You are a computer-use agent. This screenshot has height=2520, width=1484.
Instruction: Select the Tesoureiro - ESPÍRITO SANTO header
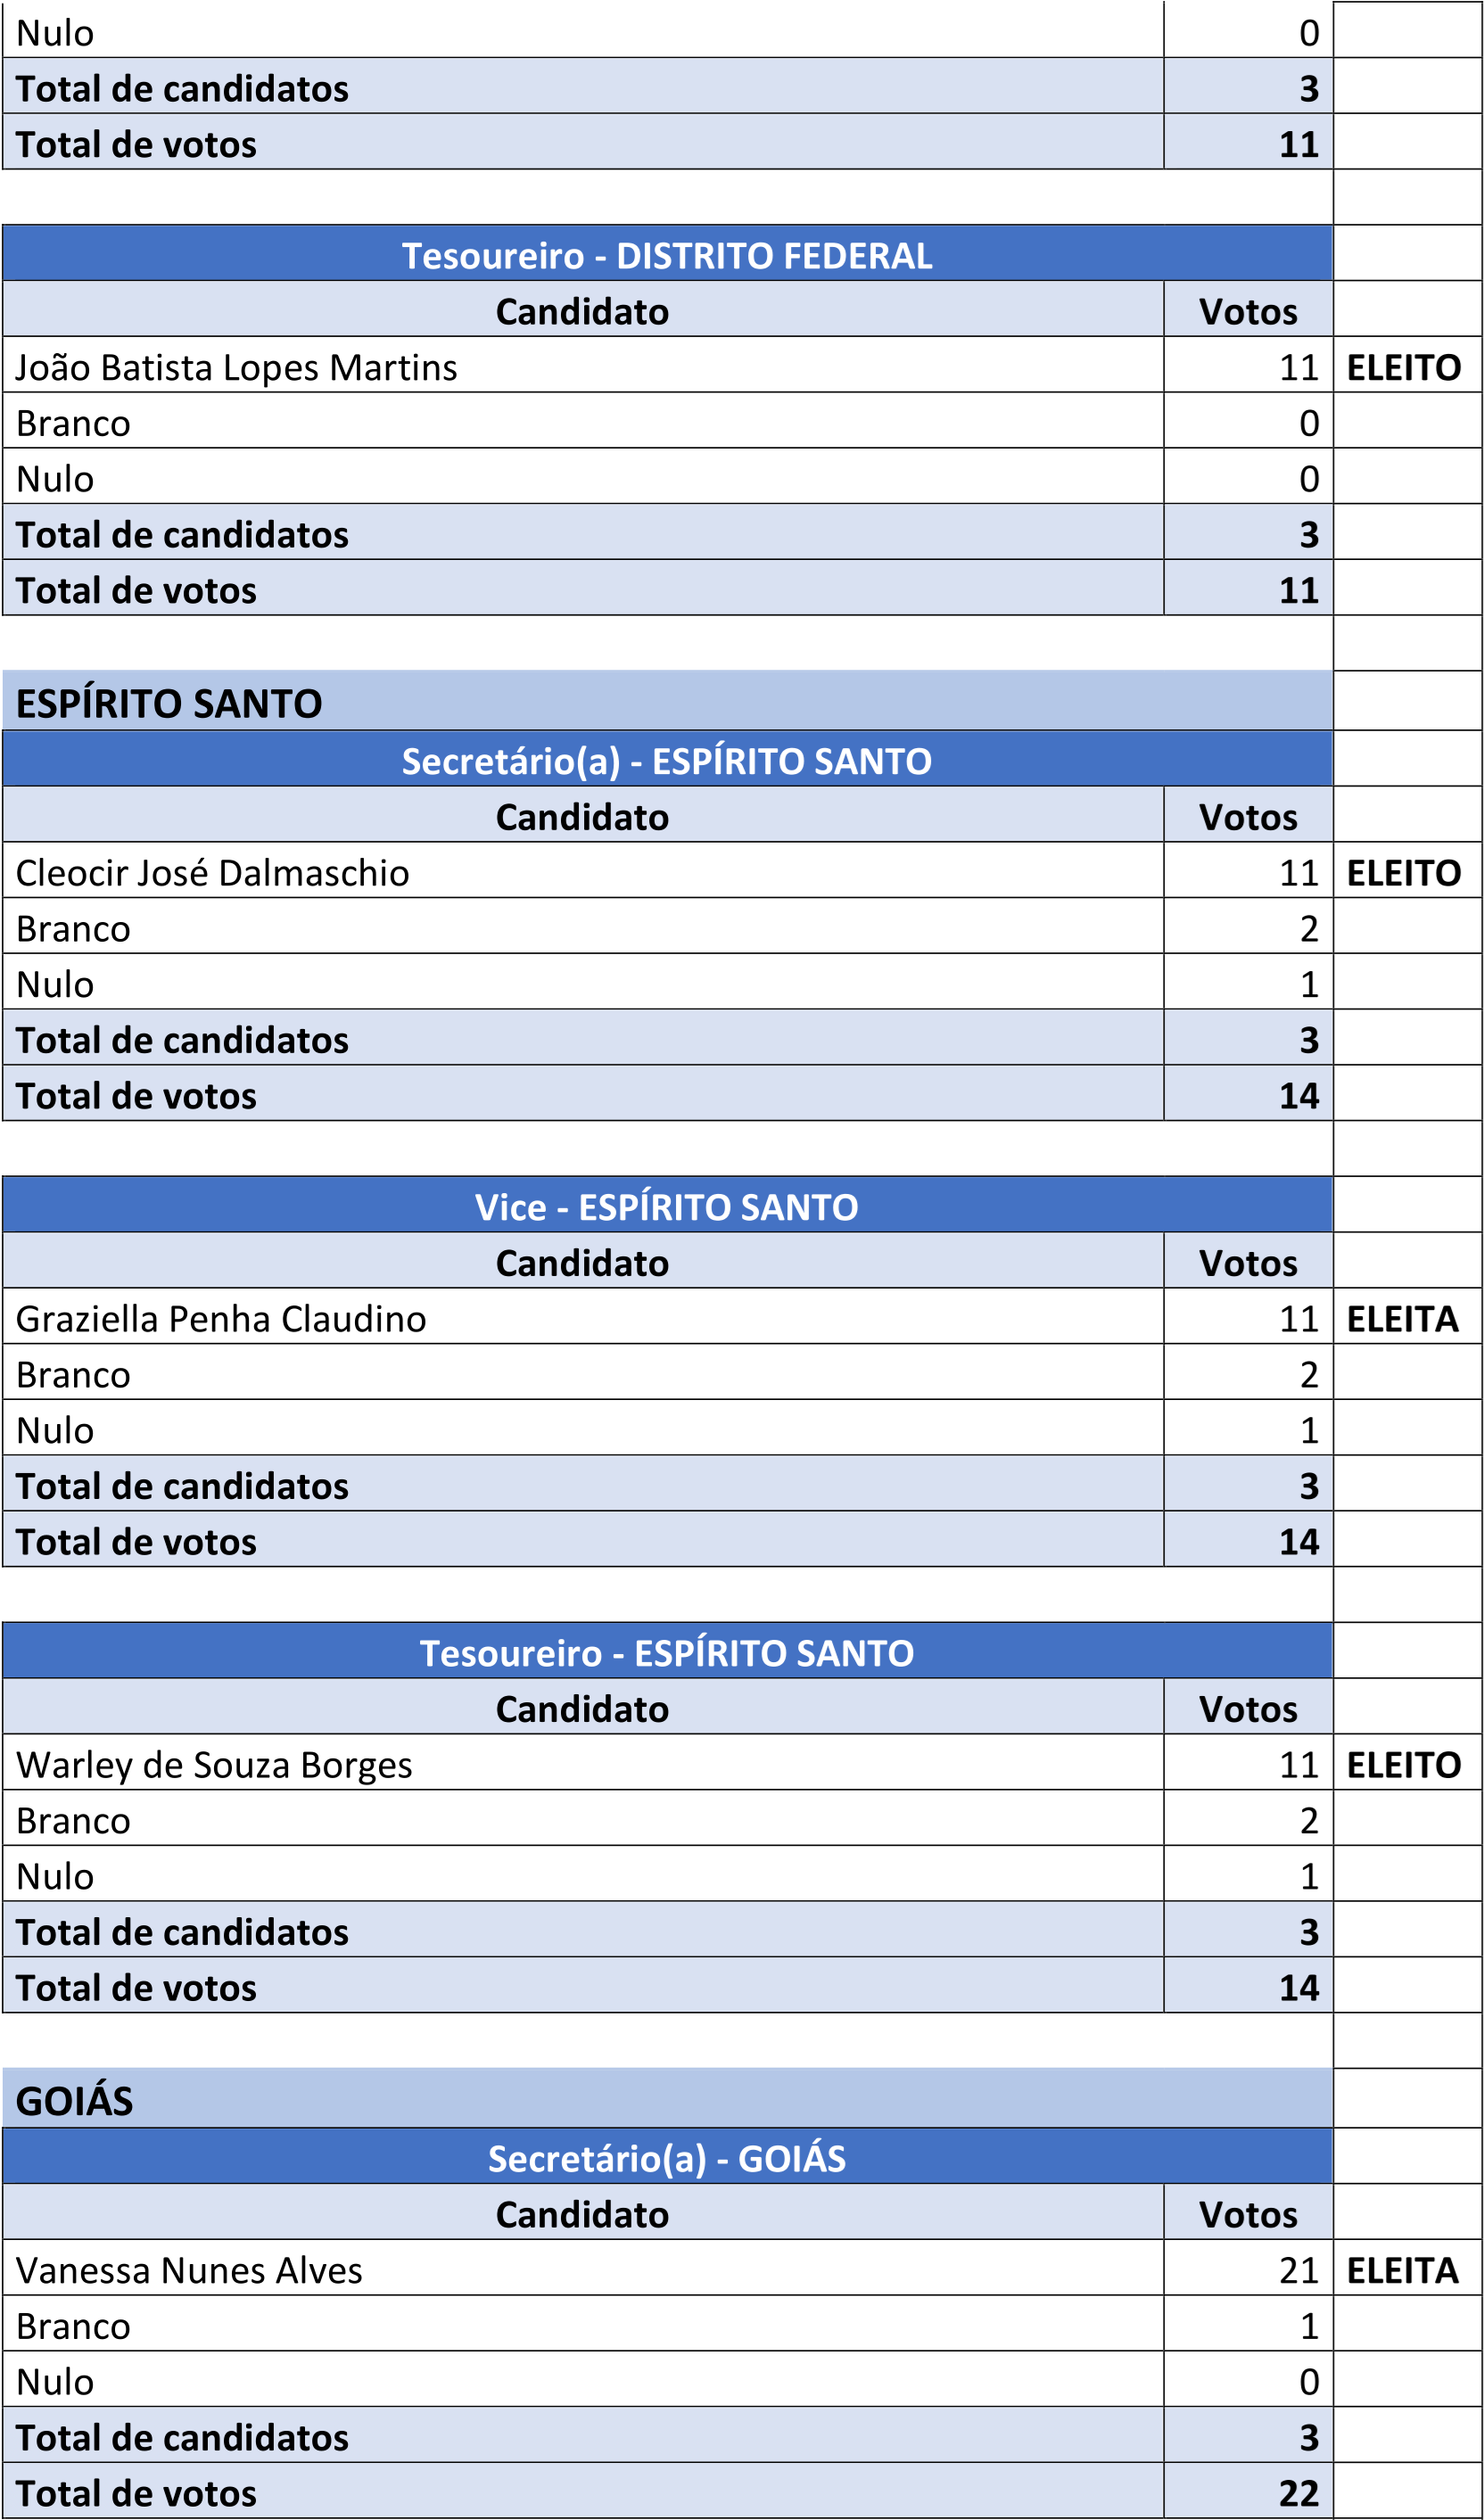tap(667, 1654)
